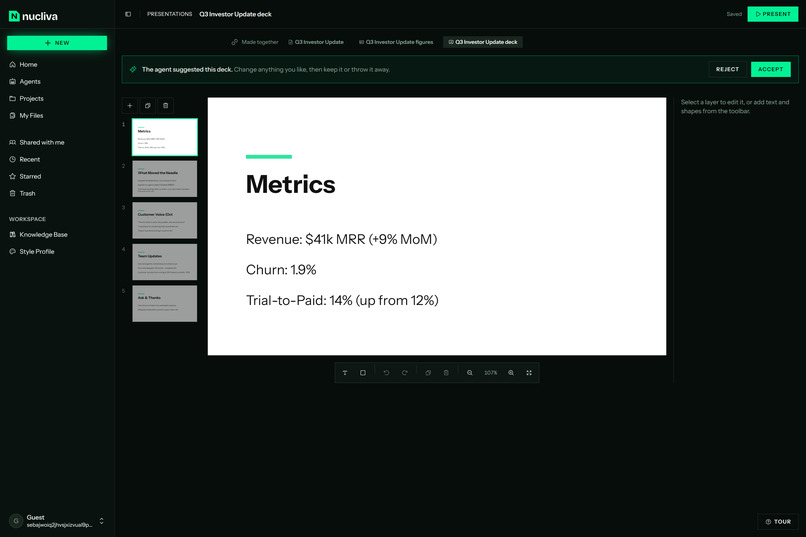Click the Saved status indicator
The height and width of the screenshot is (537, 806).
coord(734,14)
